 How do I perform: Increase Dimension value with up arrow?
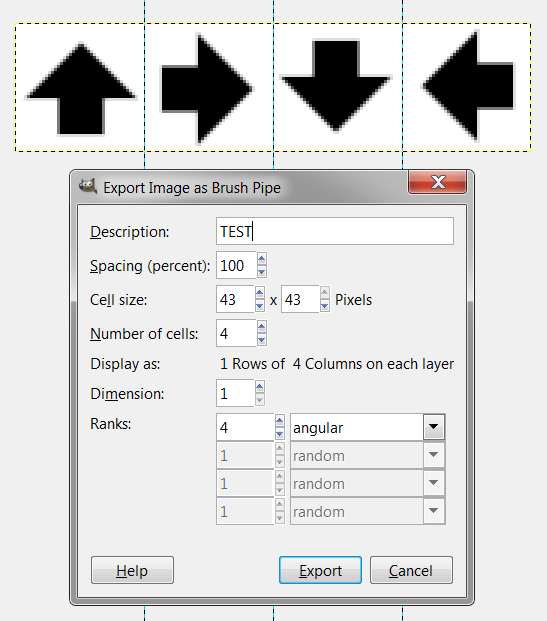pyautogui.click(x=259, y=387)
